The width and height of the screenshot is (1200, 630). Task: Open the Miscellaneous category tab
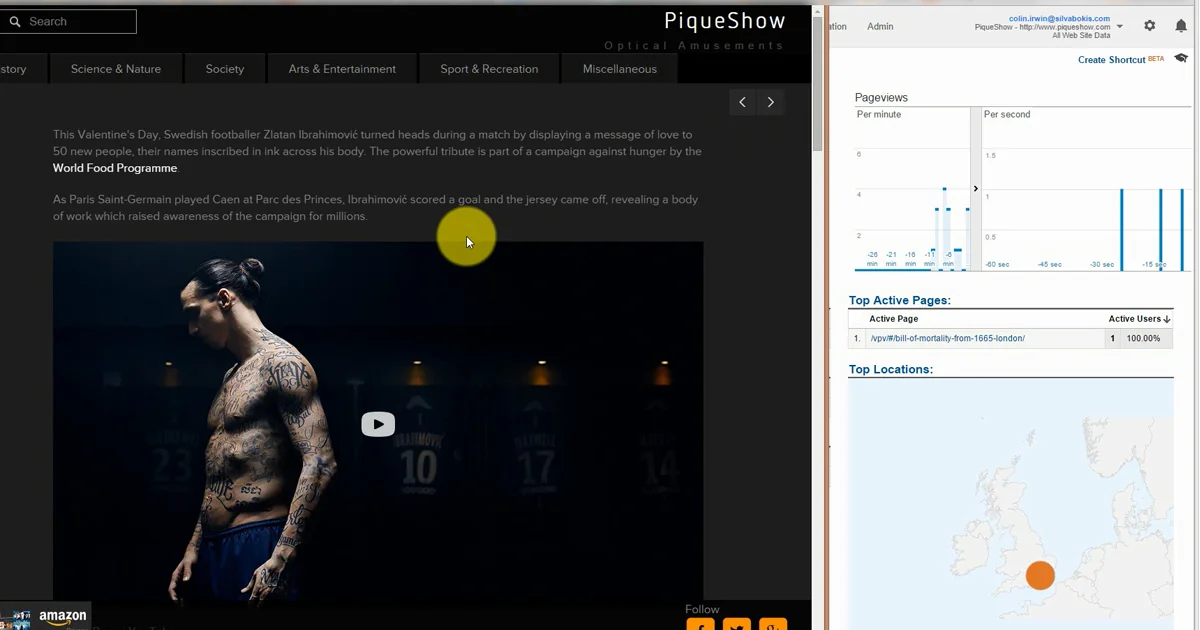[620, 69]
